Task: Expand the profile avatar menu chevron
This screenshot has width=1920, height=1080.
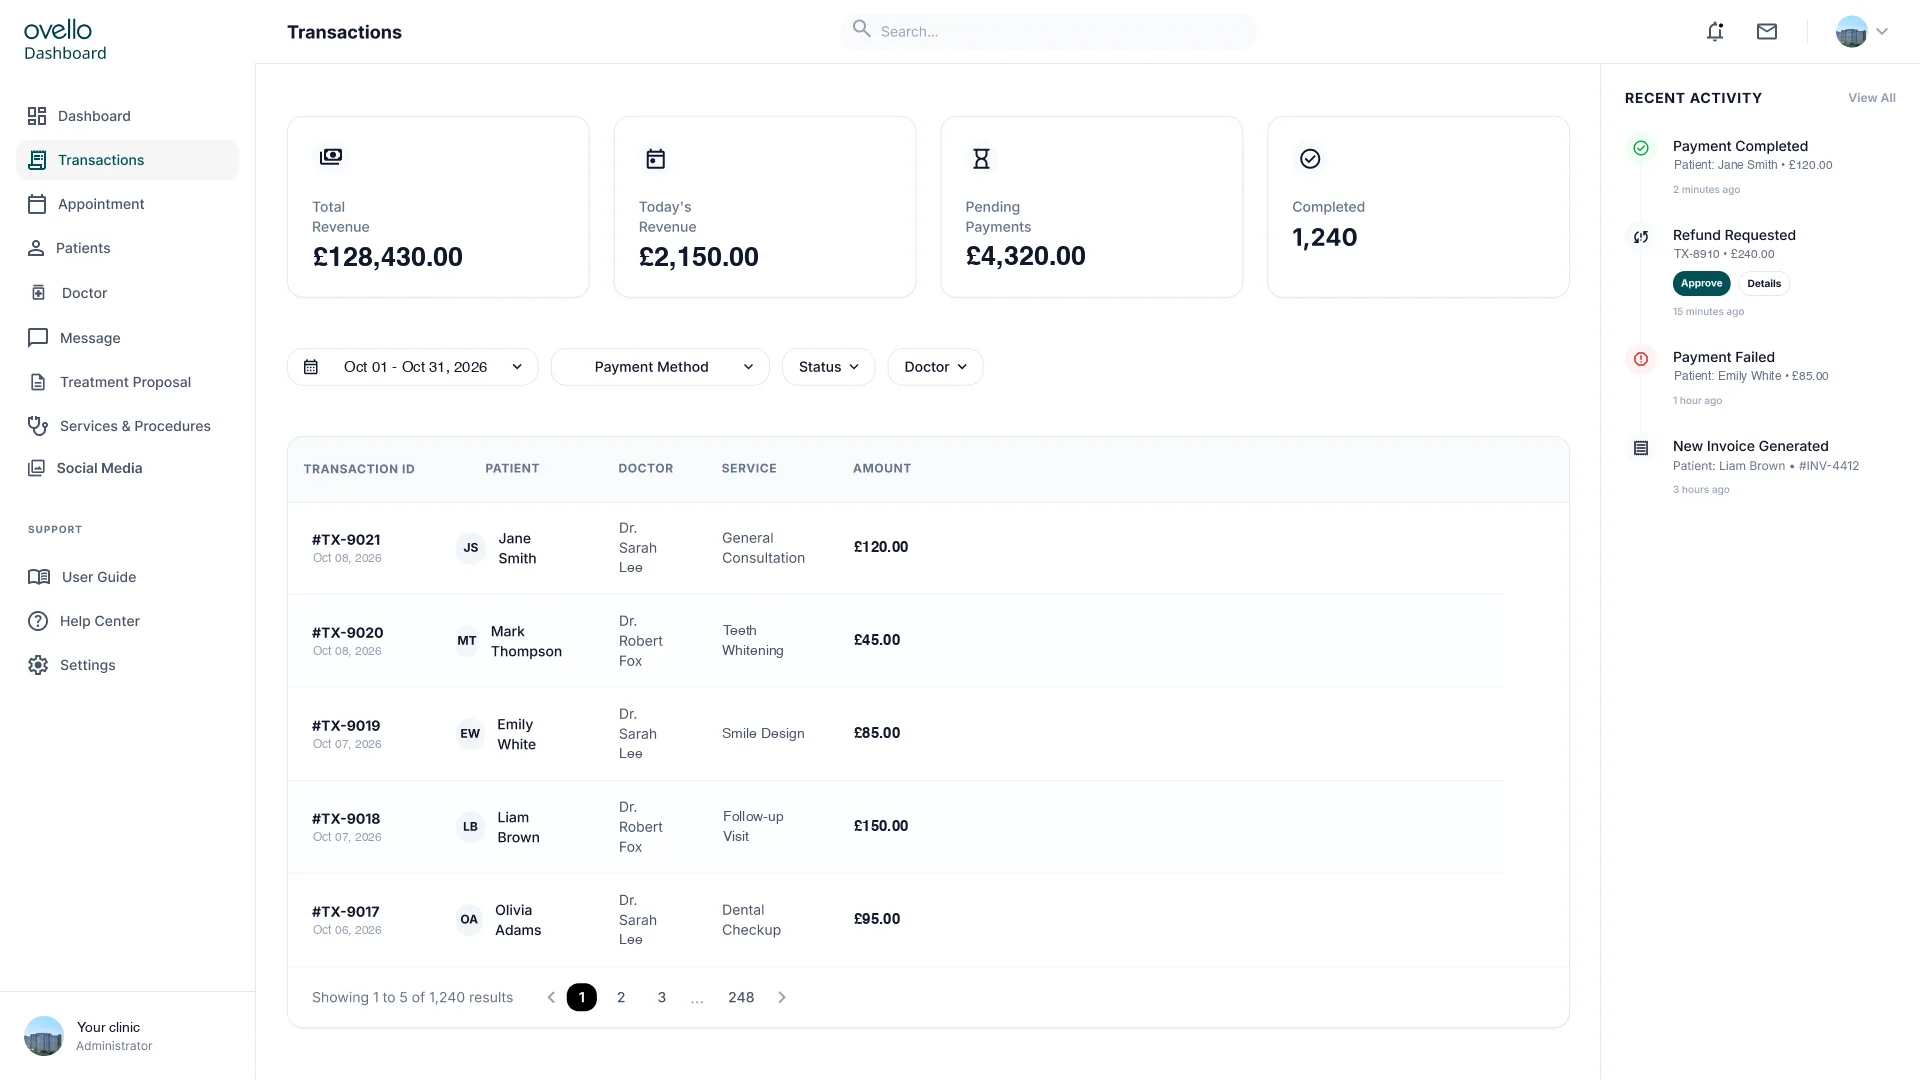Action: [1882, 32]
